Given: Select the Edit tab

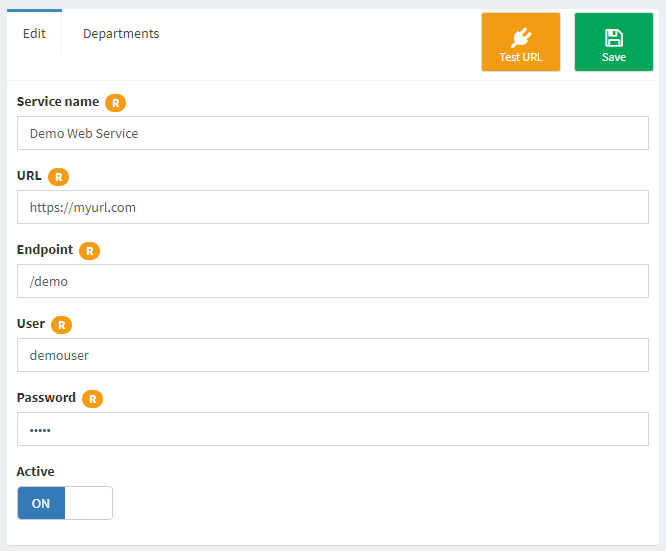Looking at the screenshot, I should [x=34, y=33].
